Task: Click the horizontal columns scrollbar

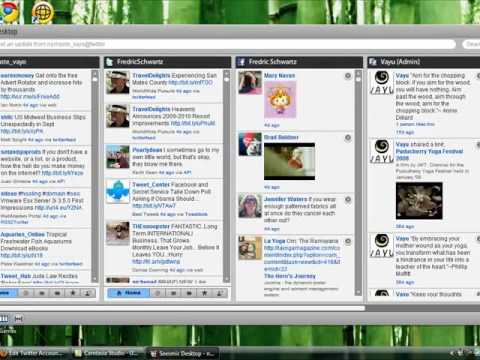Action: 182,308
